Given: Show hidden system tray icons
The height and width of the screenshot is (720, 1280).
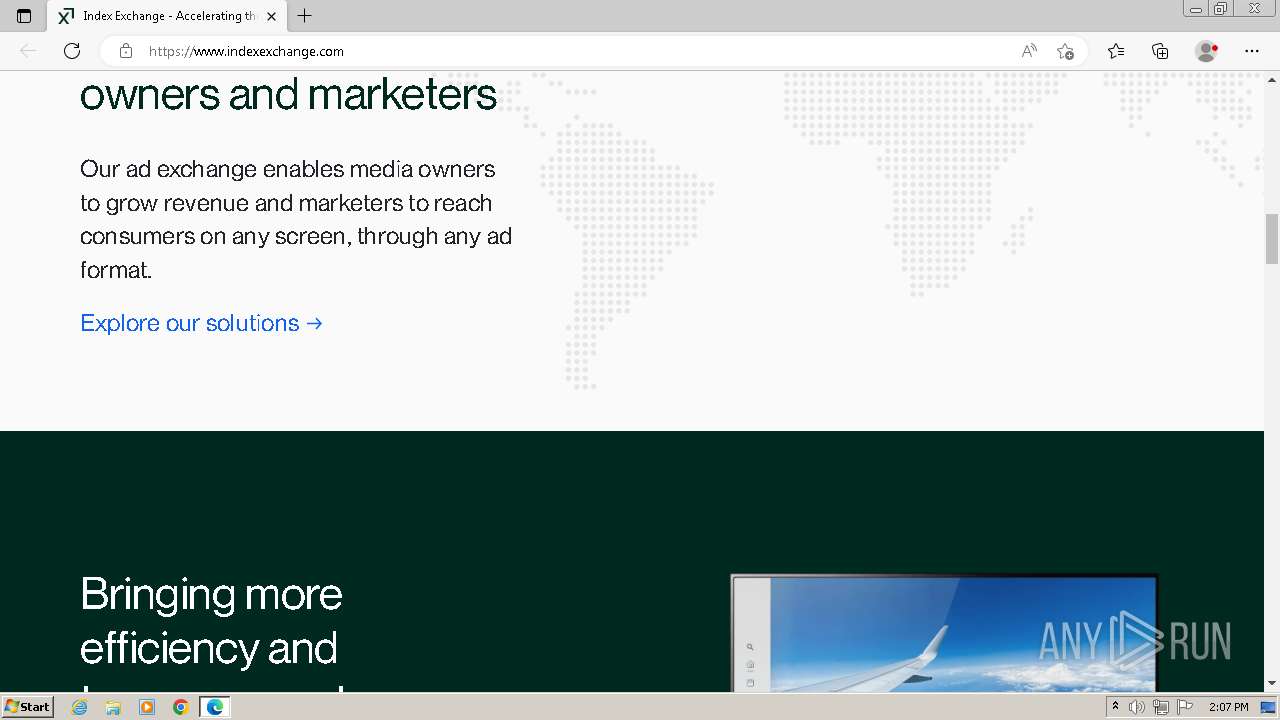Looking at the screenshot, I should [x=1115, y=707].
